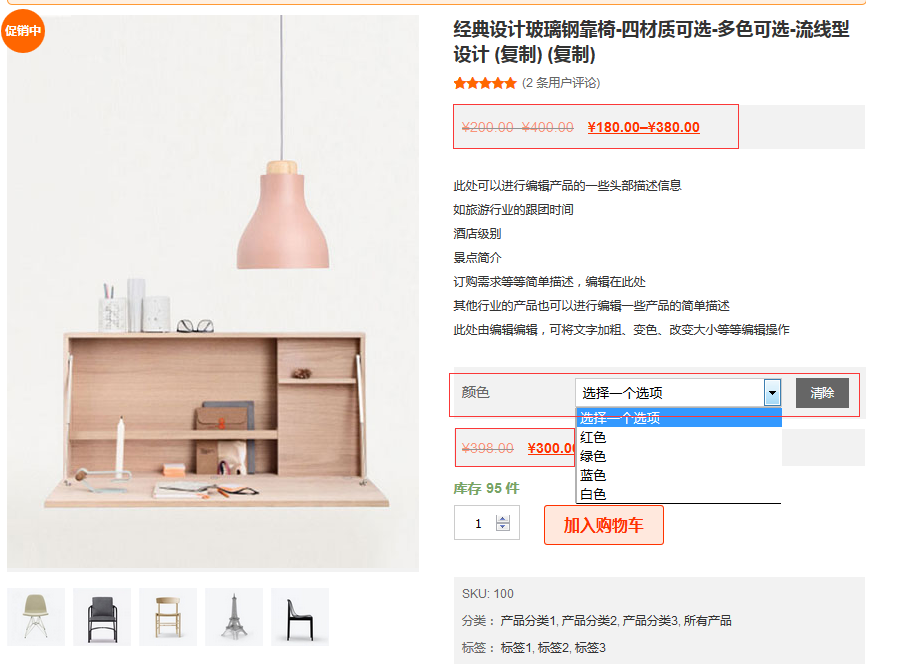Click the 加入购物车 button
Image resolution: width=900 pixels, height=664 pixels.
coord(604,524)
